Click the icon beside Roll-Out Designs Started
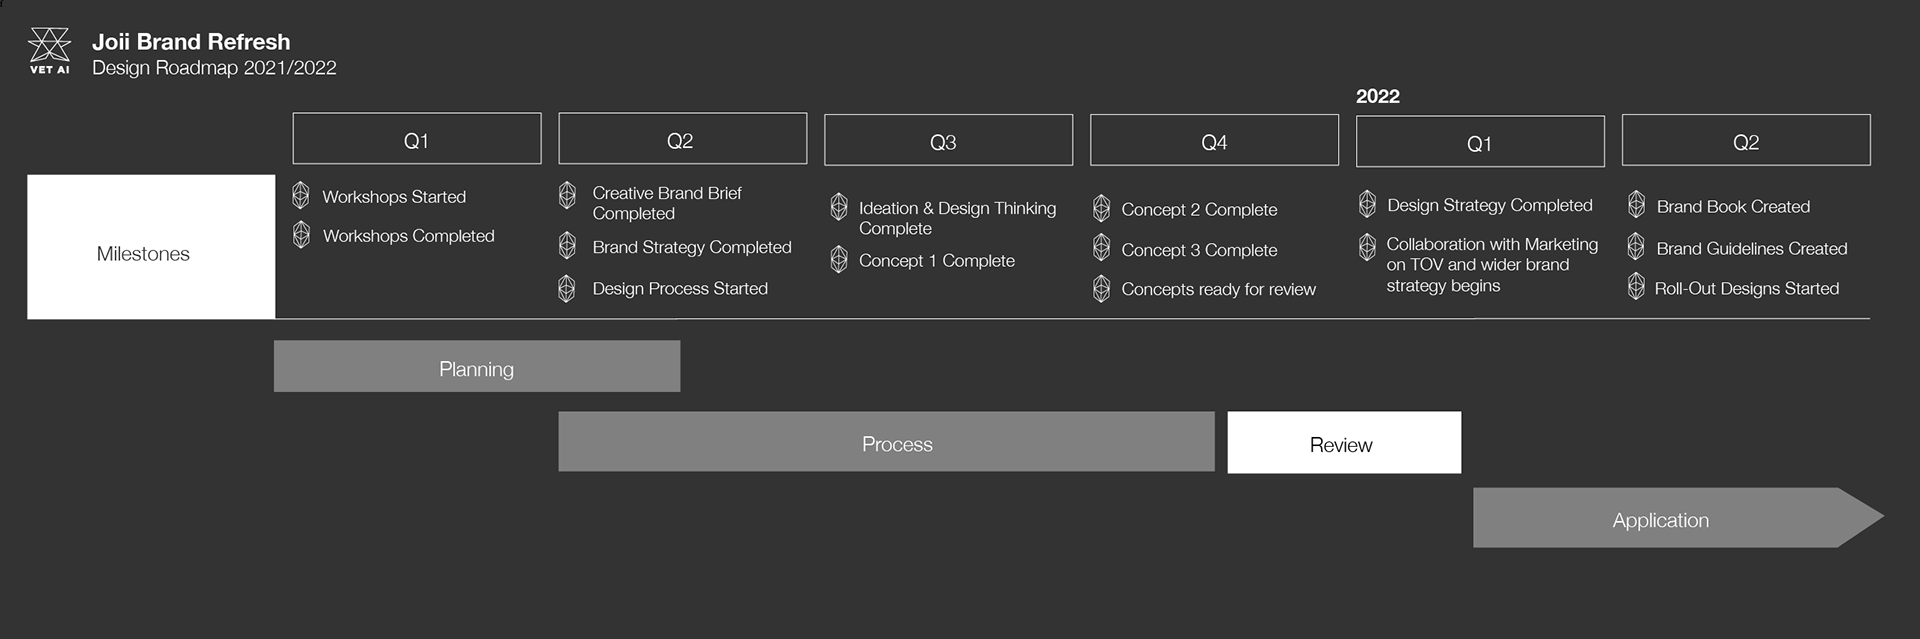Viewport: 1920px width, 639px height. (x=1636, y=287)
